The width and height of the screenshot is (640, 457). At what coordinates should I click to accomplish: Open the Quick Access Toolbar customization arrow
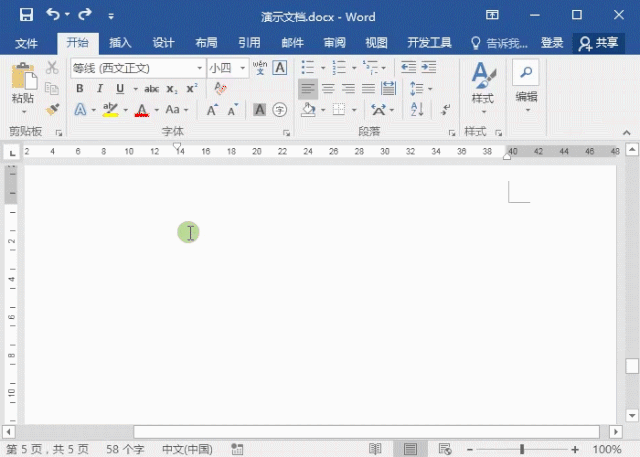tap(111, 16)
